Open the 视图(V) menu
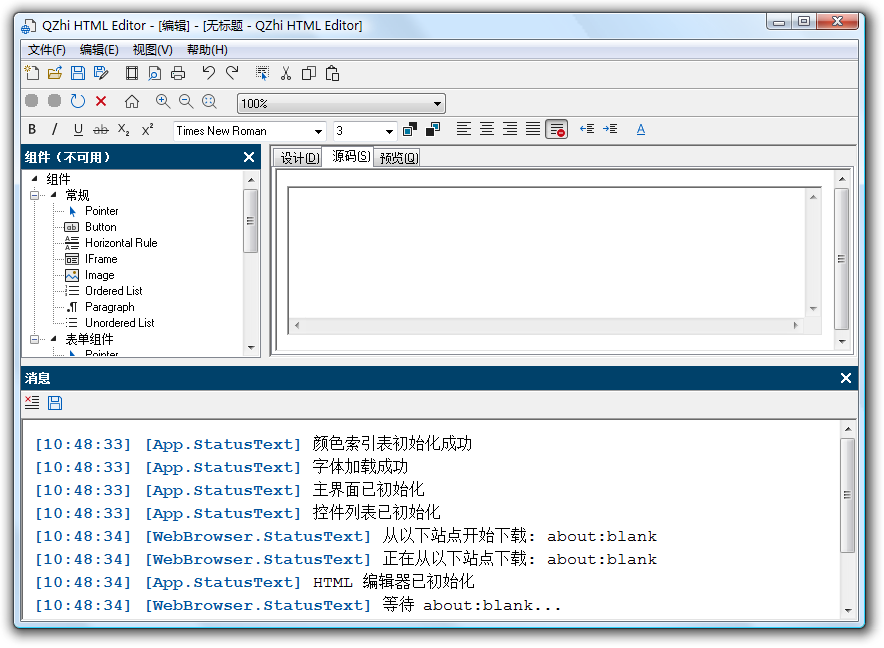 point(153,50)
